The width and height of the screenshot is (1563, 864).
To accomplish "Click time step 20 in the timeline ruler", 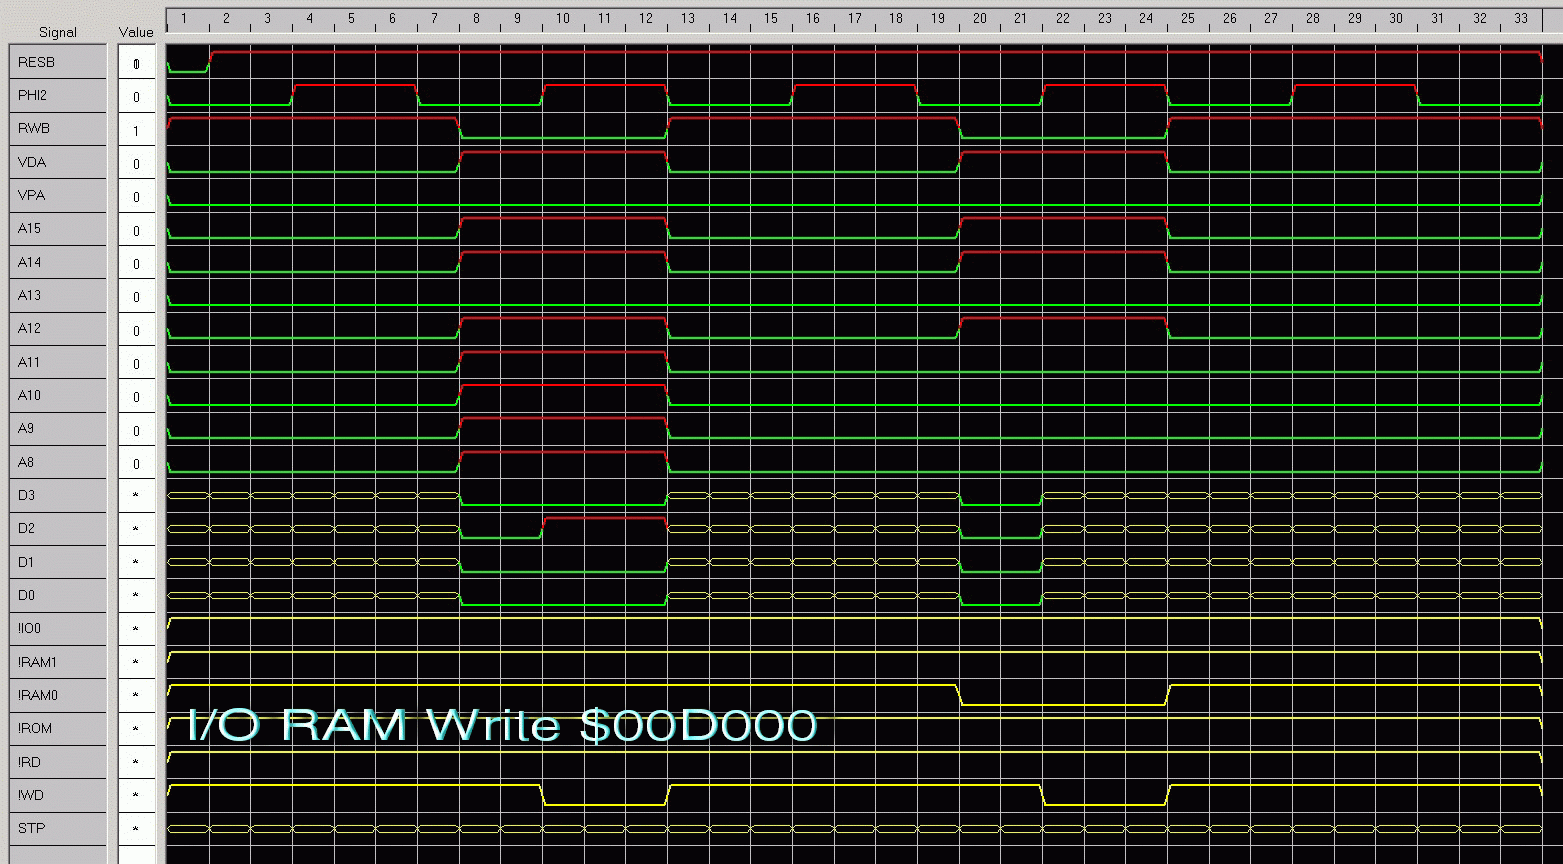I will (980, 18).
